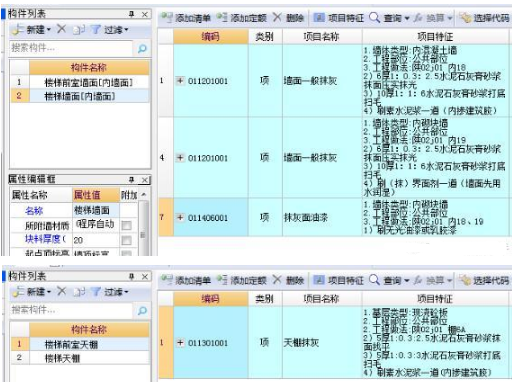Viewport: 512px width, 382px height.
Task: Click 天棚抹灰 item name cell
Action: click(x=322, y=342)
